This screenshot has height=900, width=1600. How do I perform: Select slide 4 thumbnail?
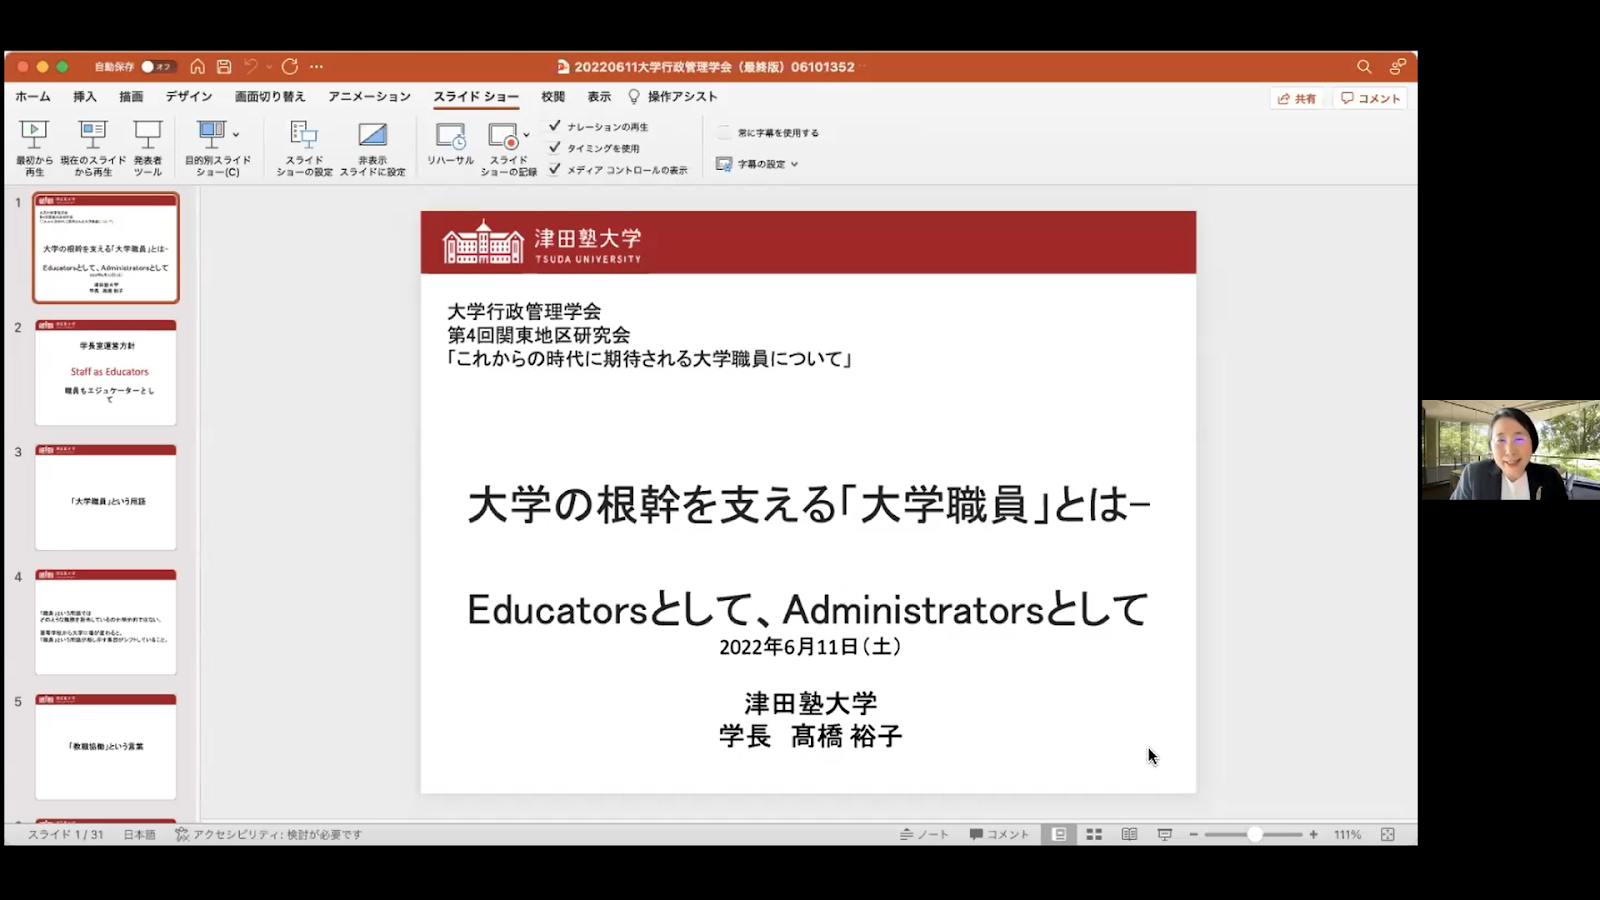point(106,622)
